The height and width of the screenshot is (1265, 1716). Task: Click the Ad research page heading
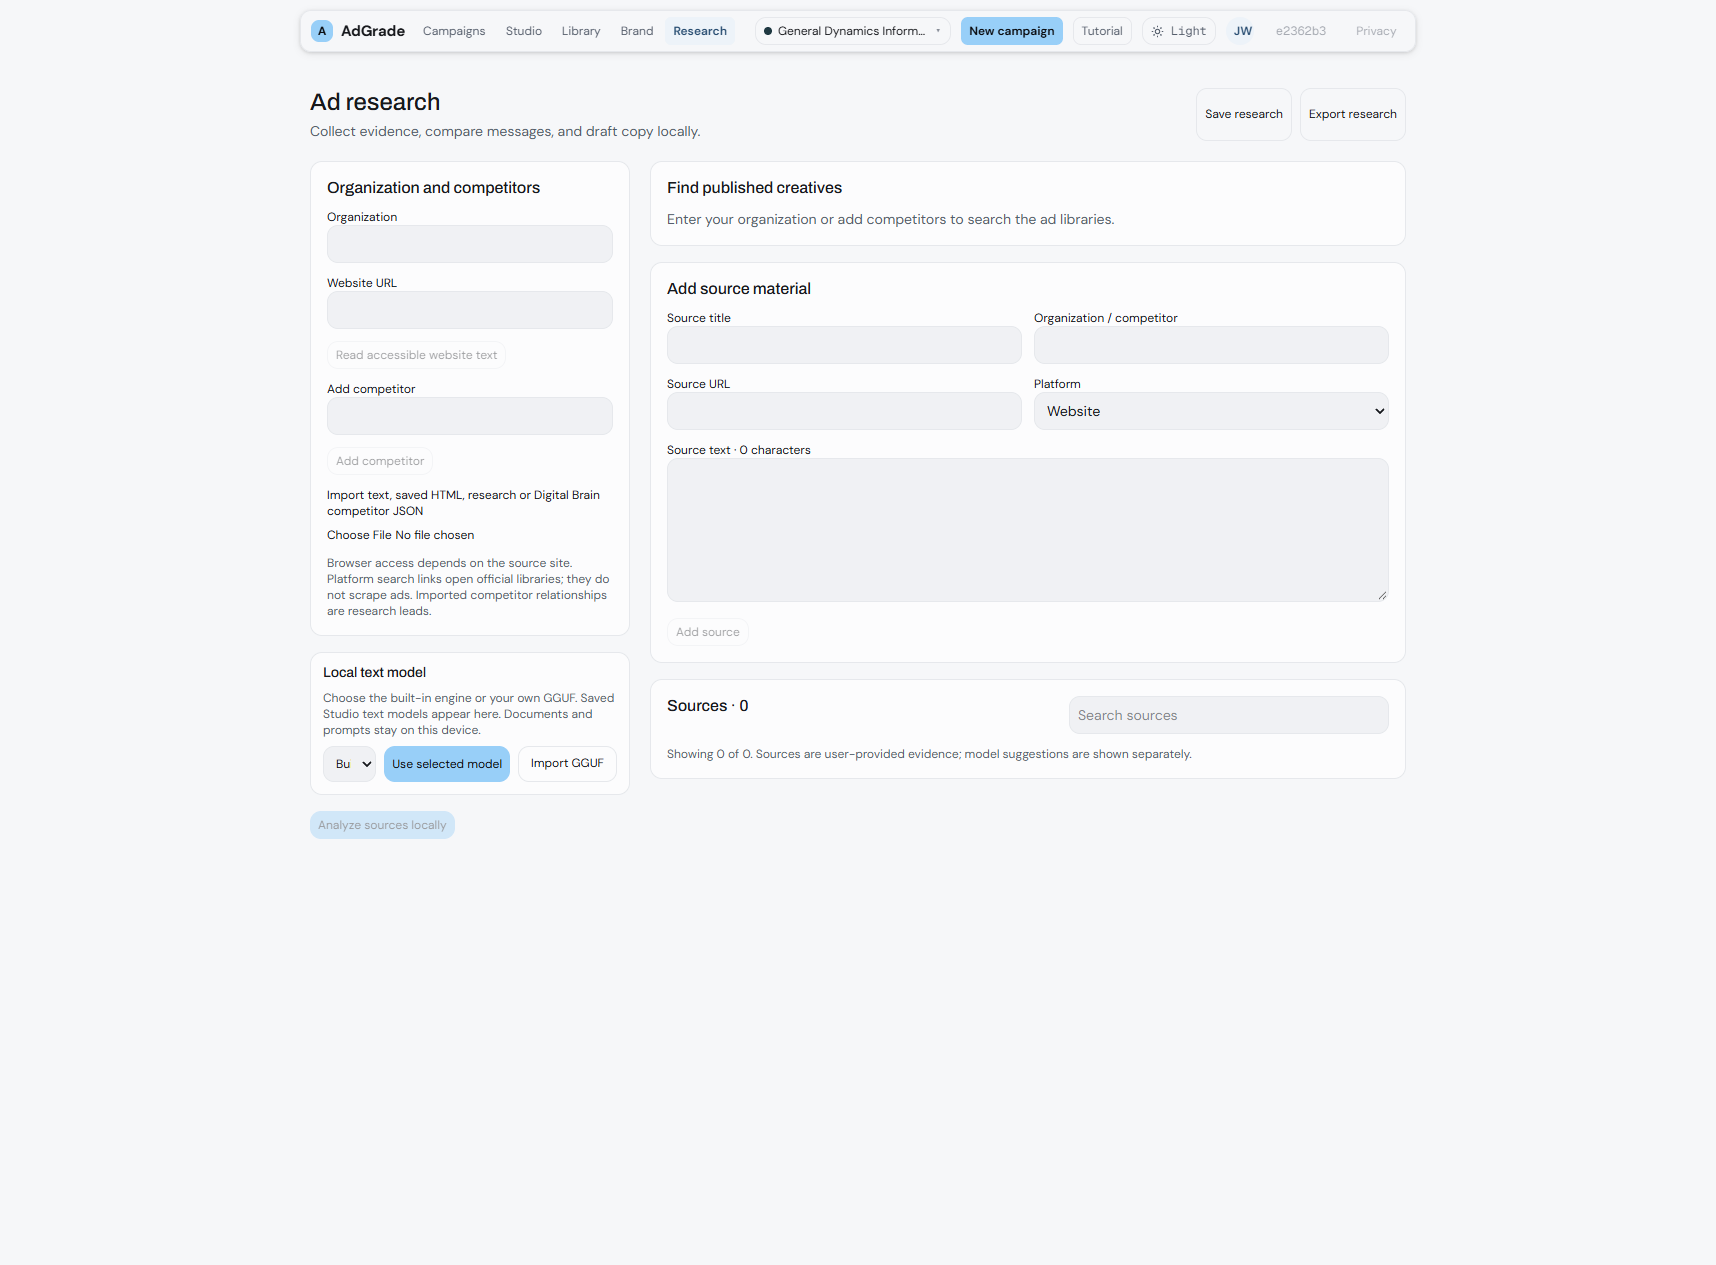(375, 102)
